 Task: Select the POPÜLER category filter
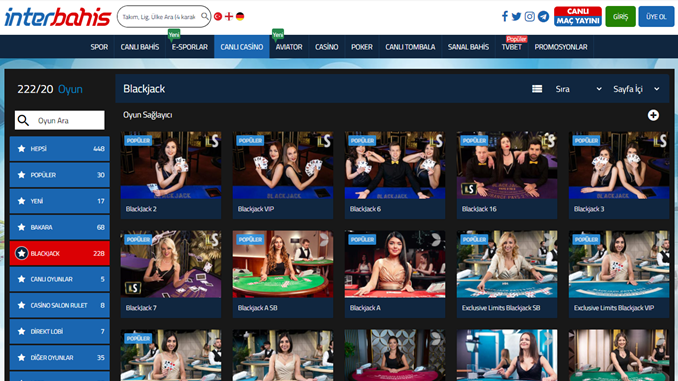pos(60,175)
